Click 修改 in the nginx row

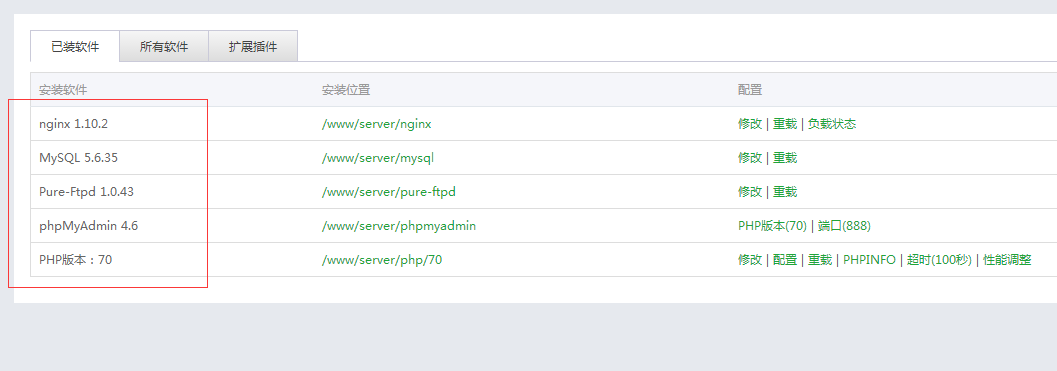[750, 124]
